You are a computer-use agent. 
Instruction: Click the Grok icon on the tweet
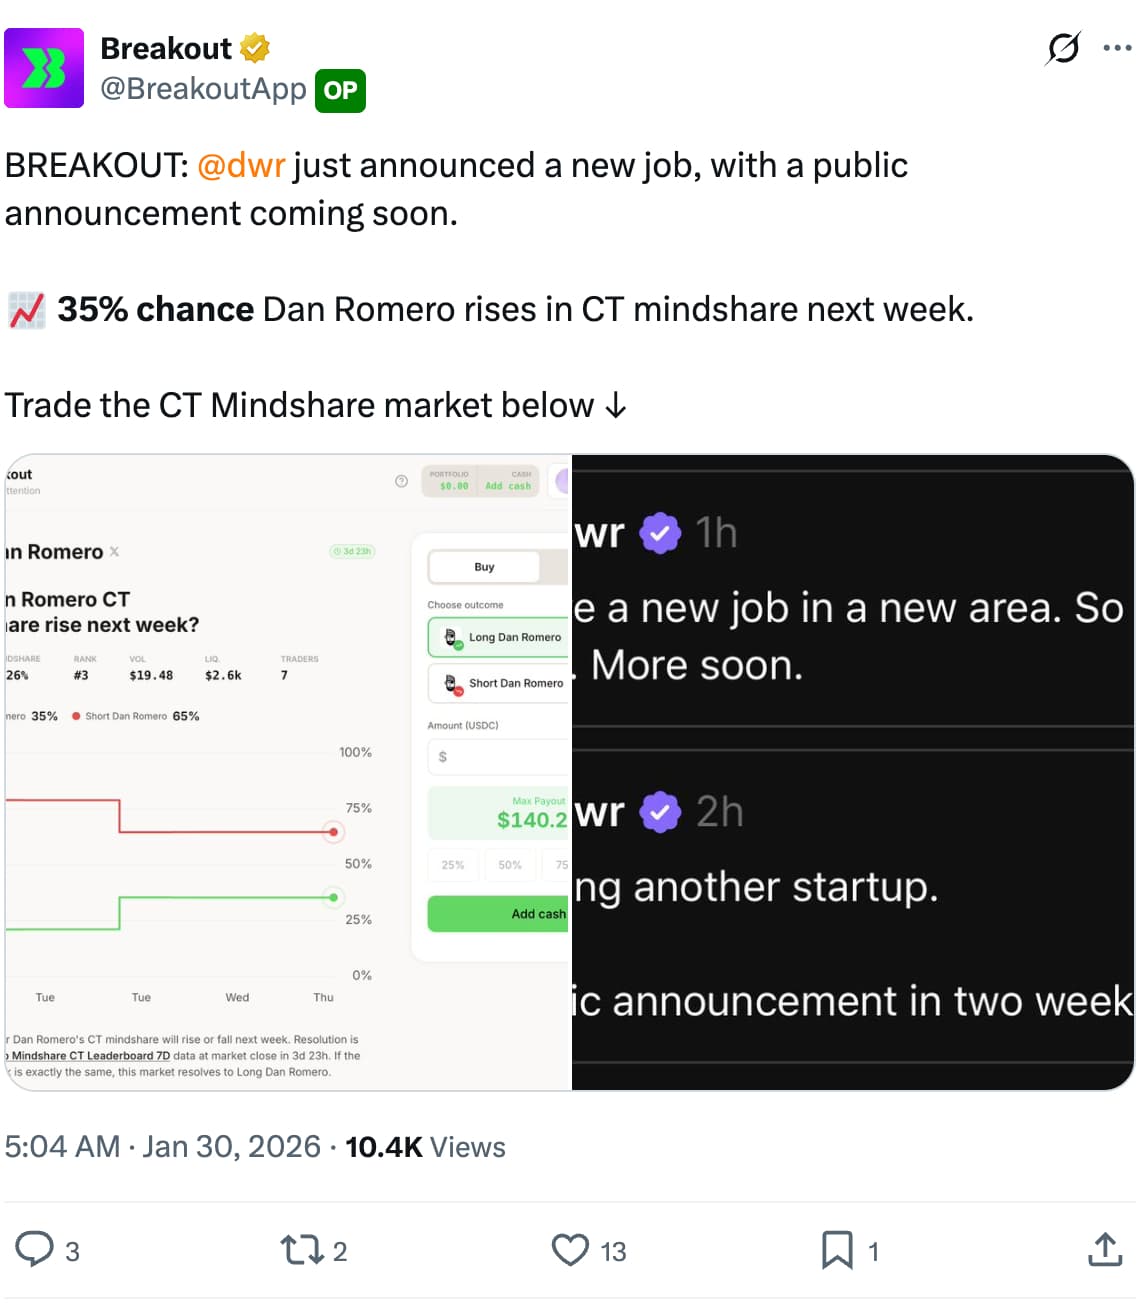coord(1063,47)
